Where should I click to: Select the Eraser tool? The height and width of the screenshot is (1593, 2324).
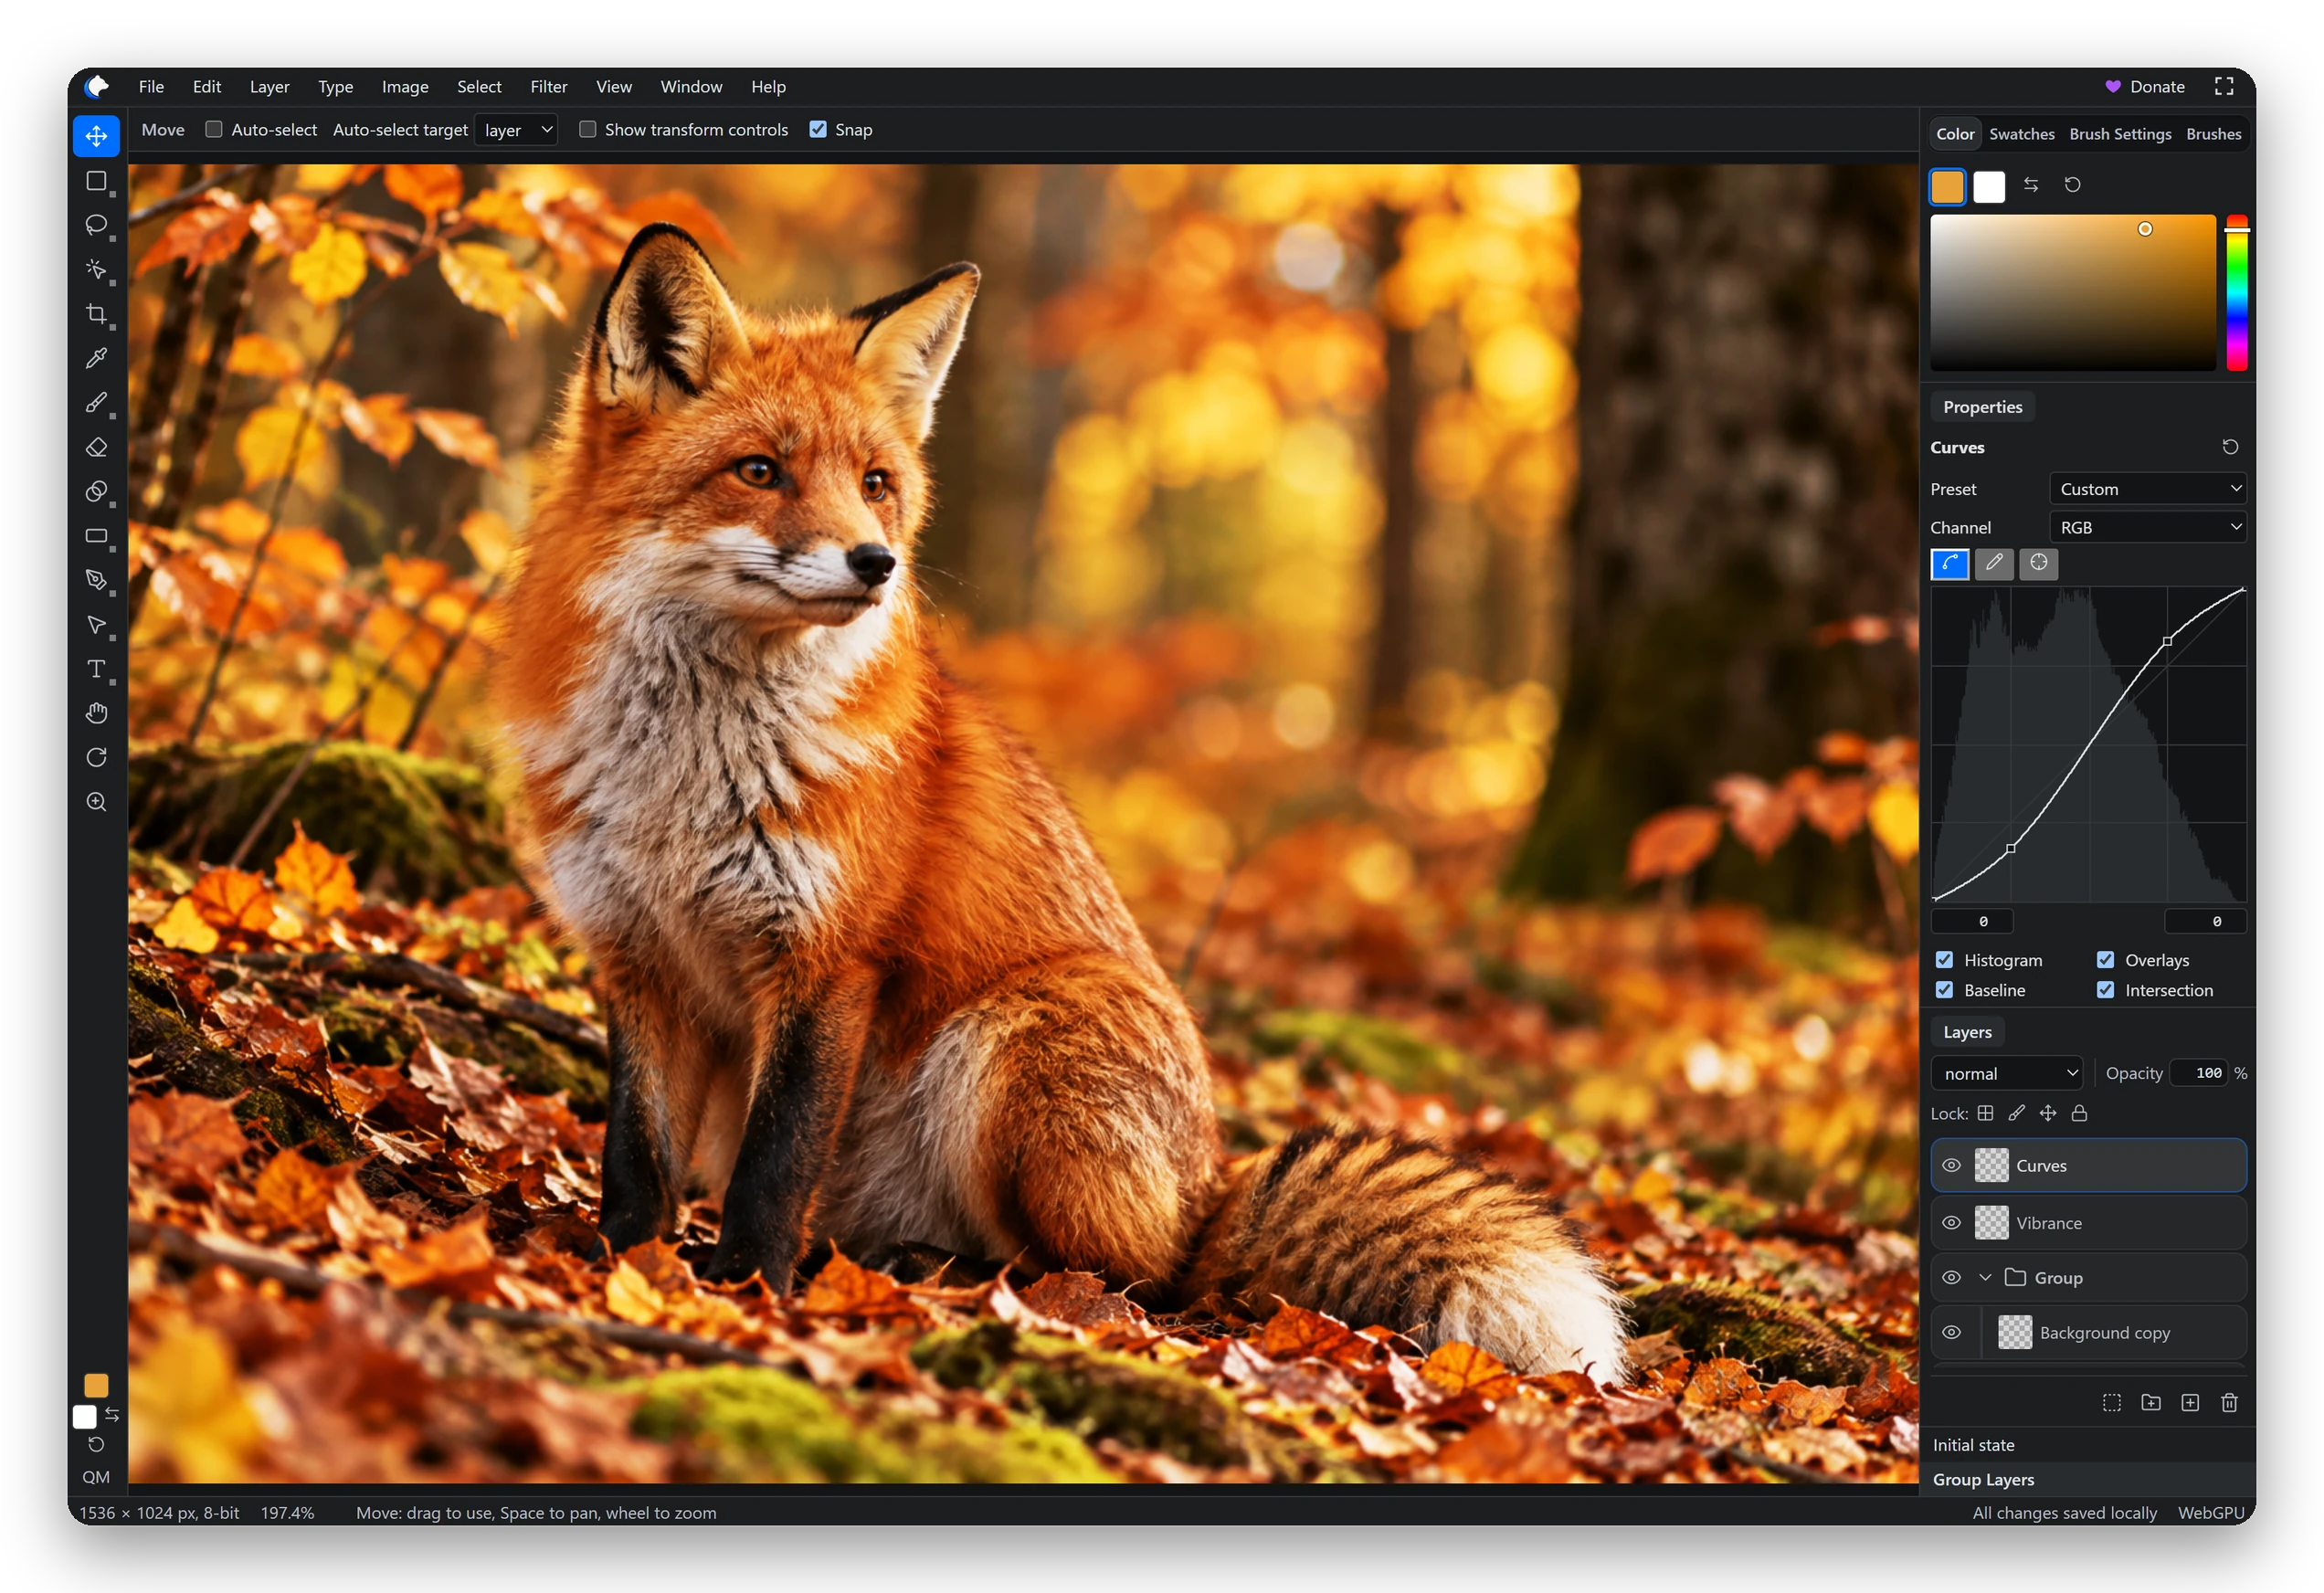point(96,447)
